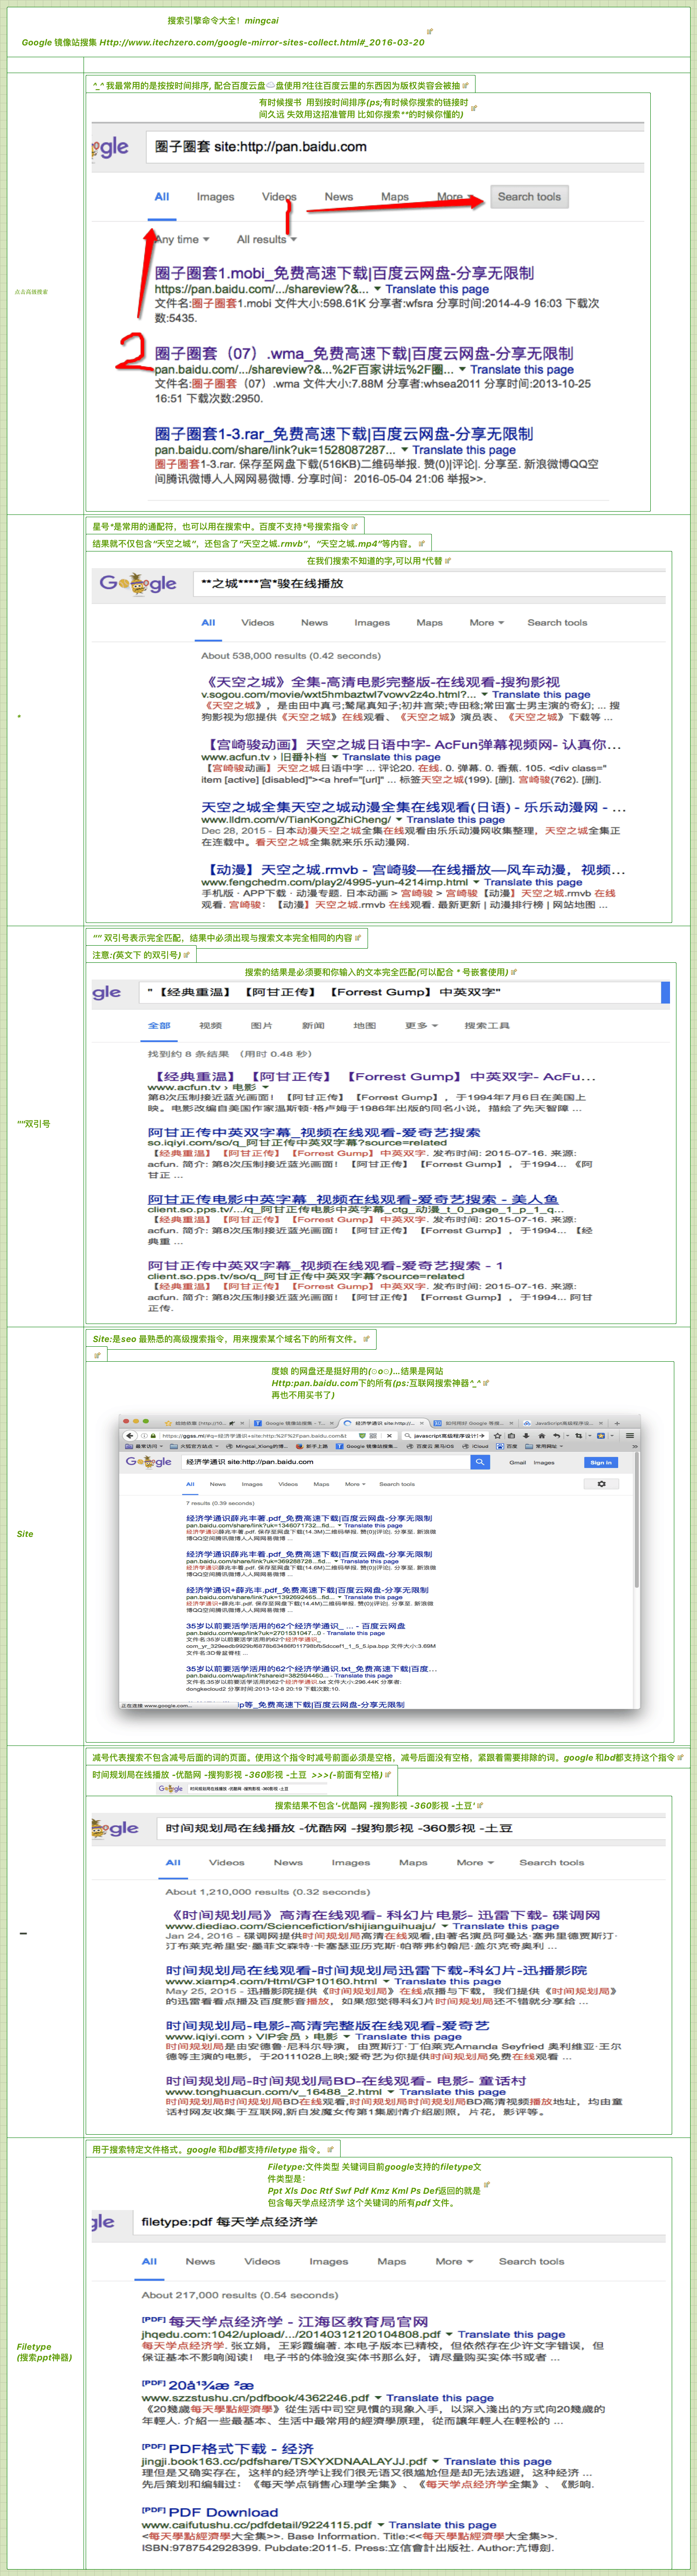697x2576 pixels.
Task: Select the Filetype (搜索ppt神器) mind map node
Action: (x=44, y=2351)
